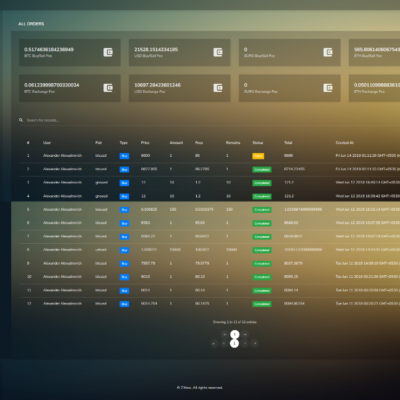This screenshot has width=400, height=400.
Task: Click the Buy badge in row 8
Action: point(124,250)
